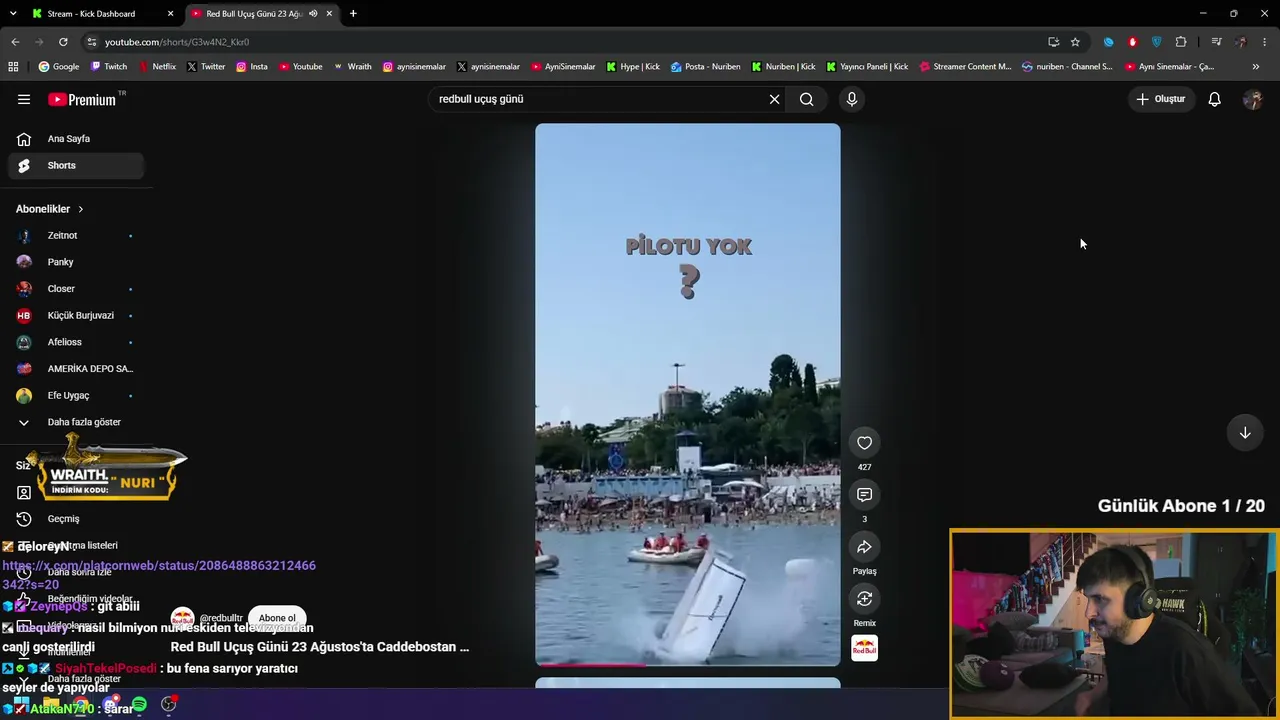The image size is (1280, 720).
Task: Open the tab search dropdown
Action: [13, 14]
